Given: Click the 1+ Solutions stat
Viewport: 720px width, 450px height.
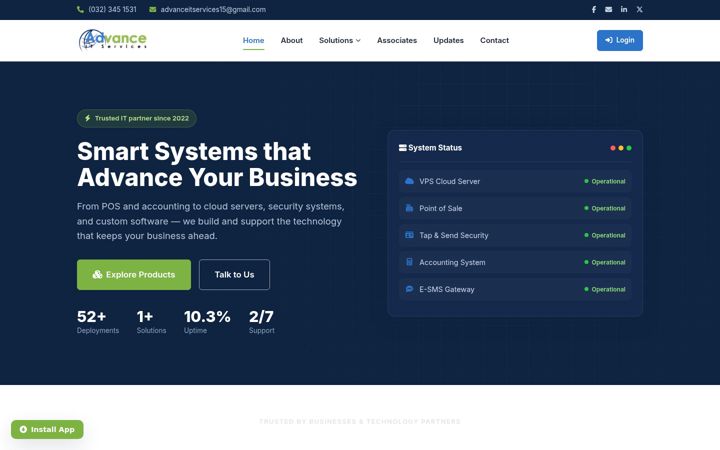Looking at the screenshot, I should 151,321.
